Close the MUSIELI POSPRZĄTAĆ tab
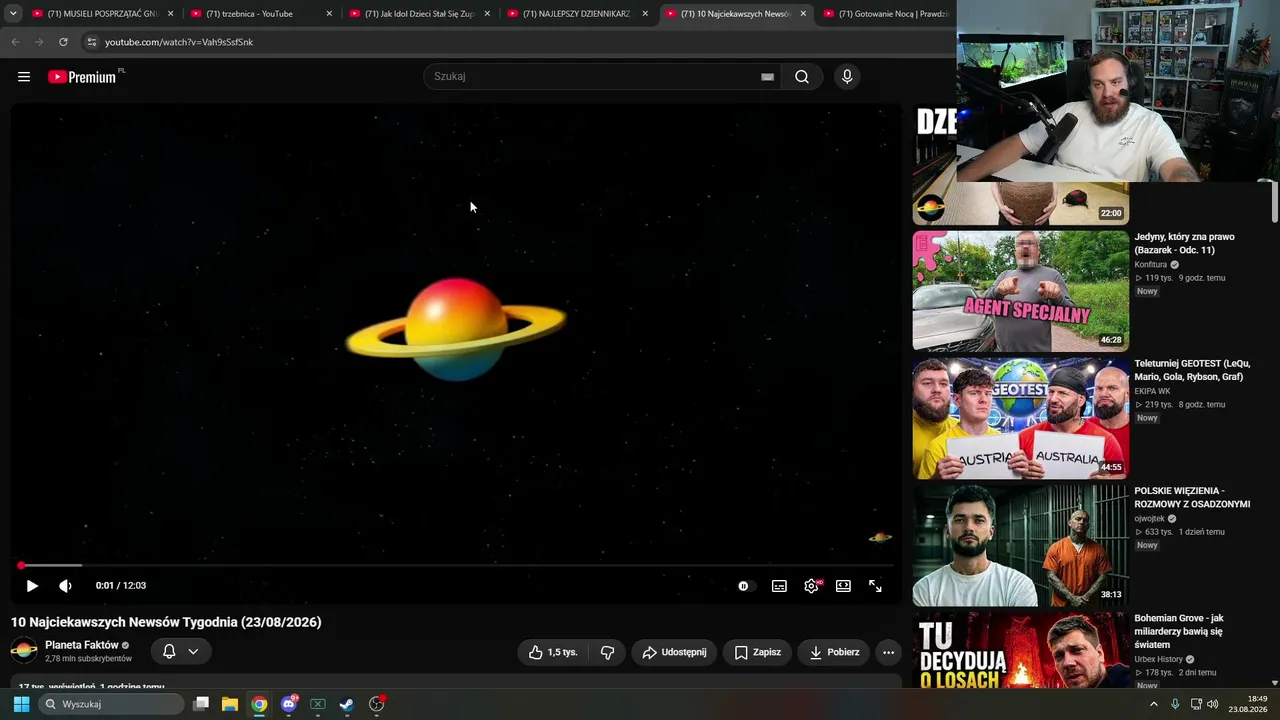Image resolution: width=1280 pixels, height=720 pixels. tap(171, 14)
